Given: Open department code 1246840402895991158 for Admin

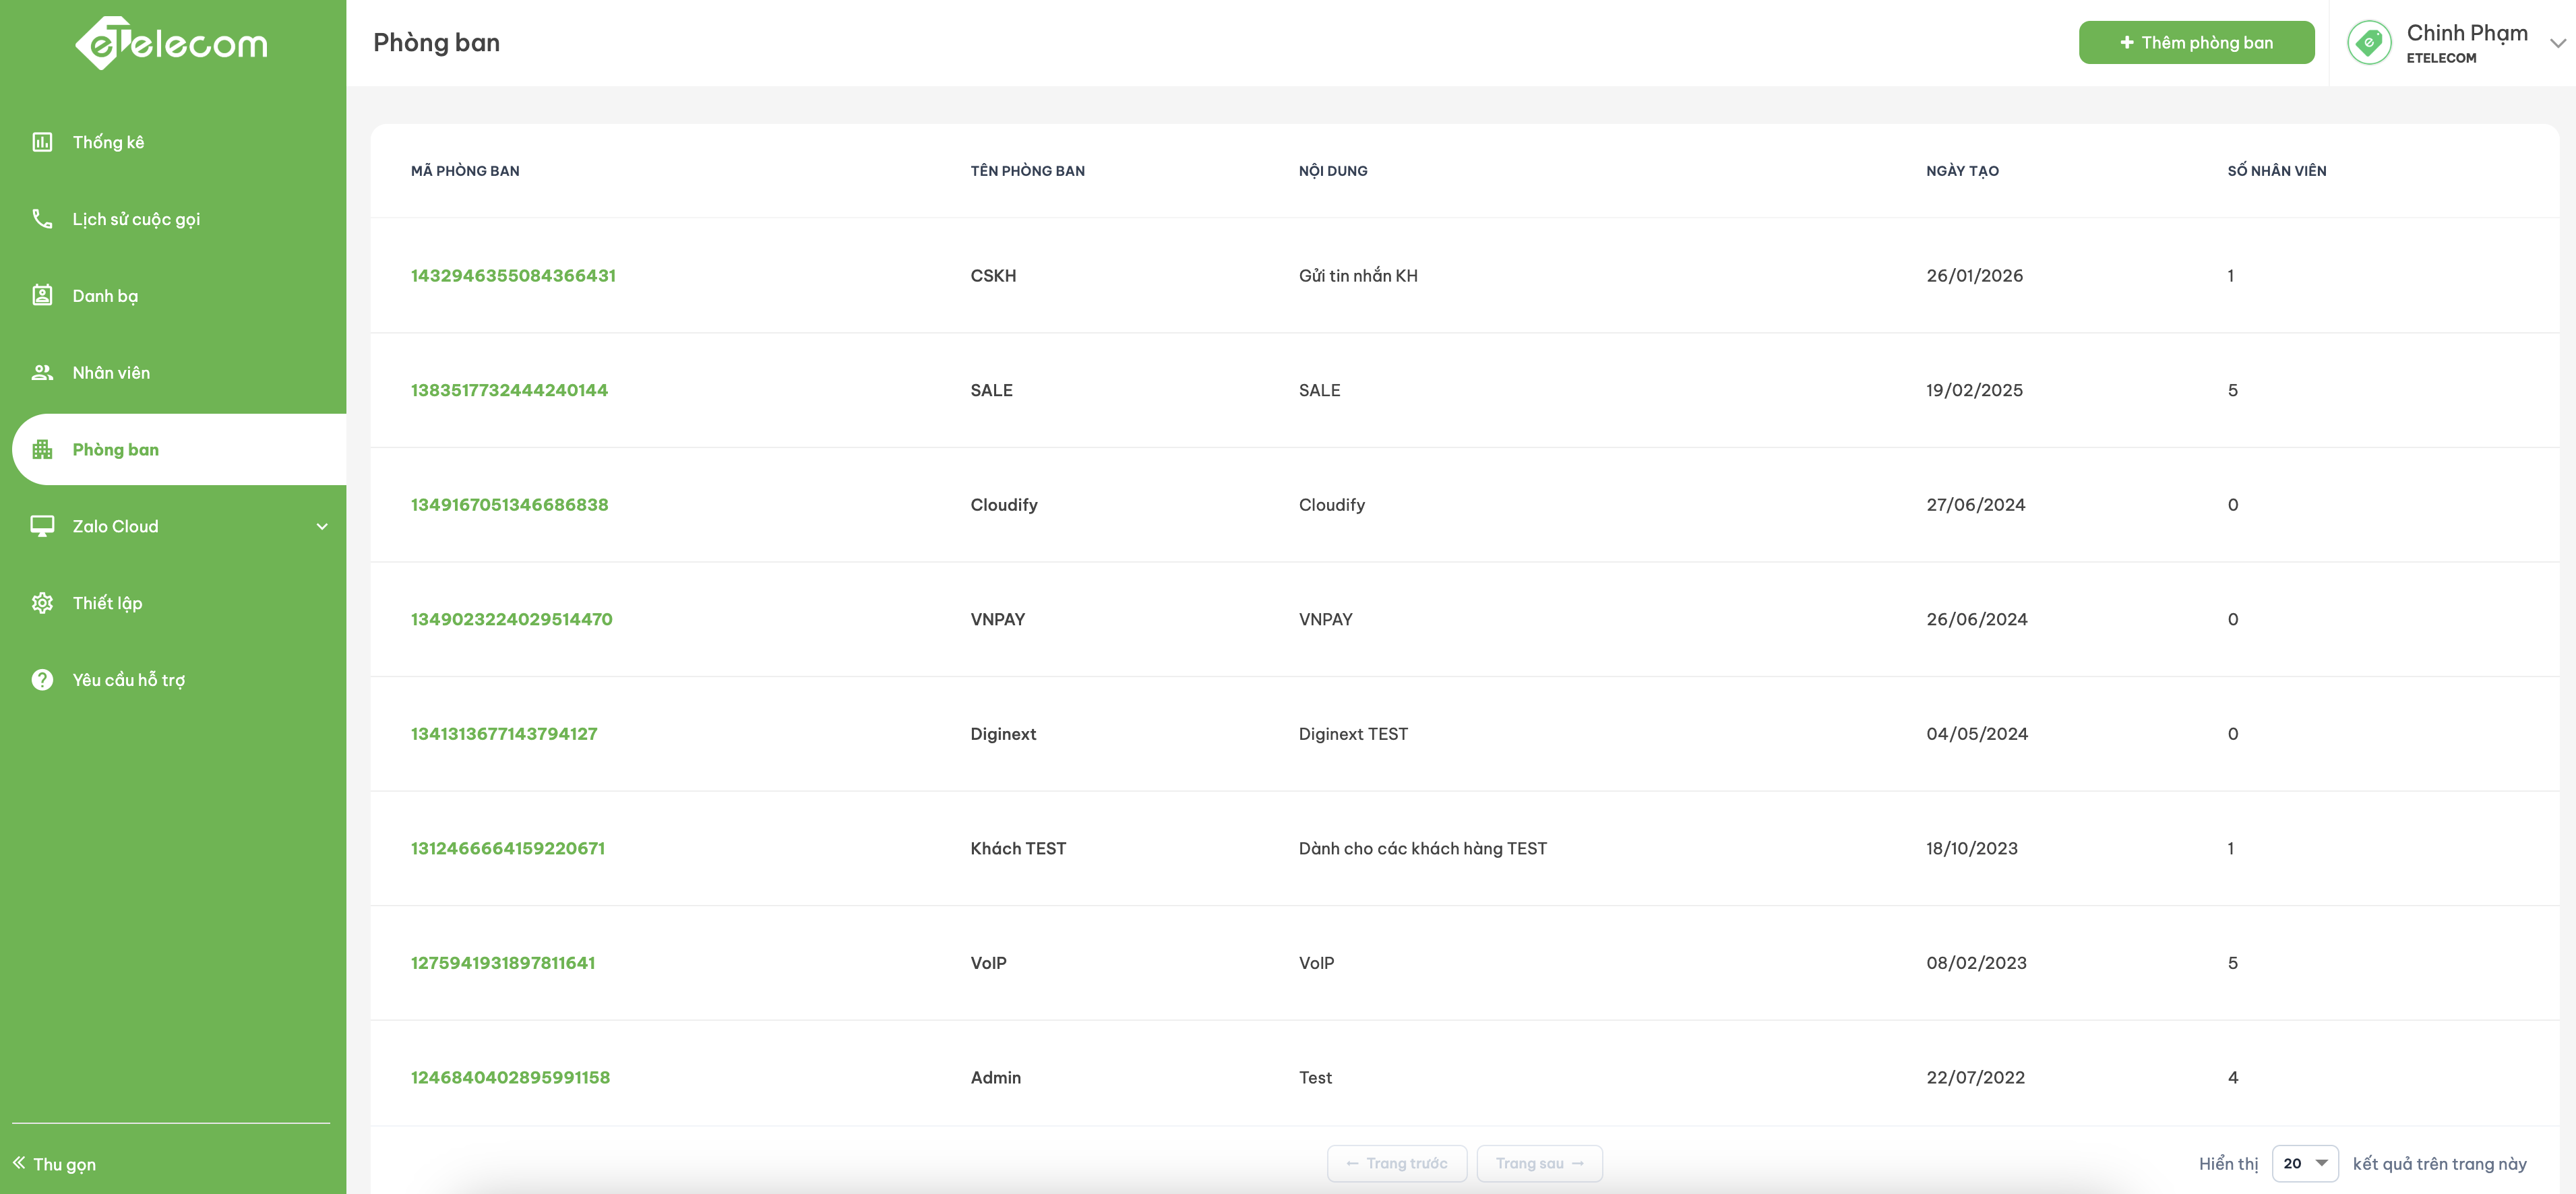Looking at the screenshot, I should (x=510, y=1077).
